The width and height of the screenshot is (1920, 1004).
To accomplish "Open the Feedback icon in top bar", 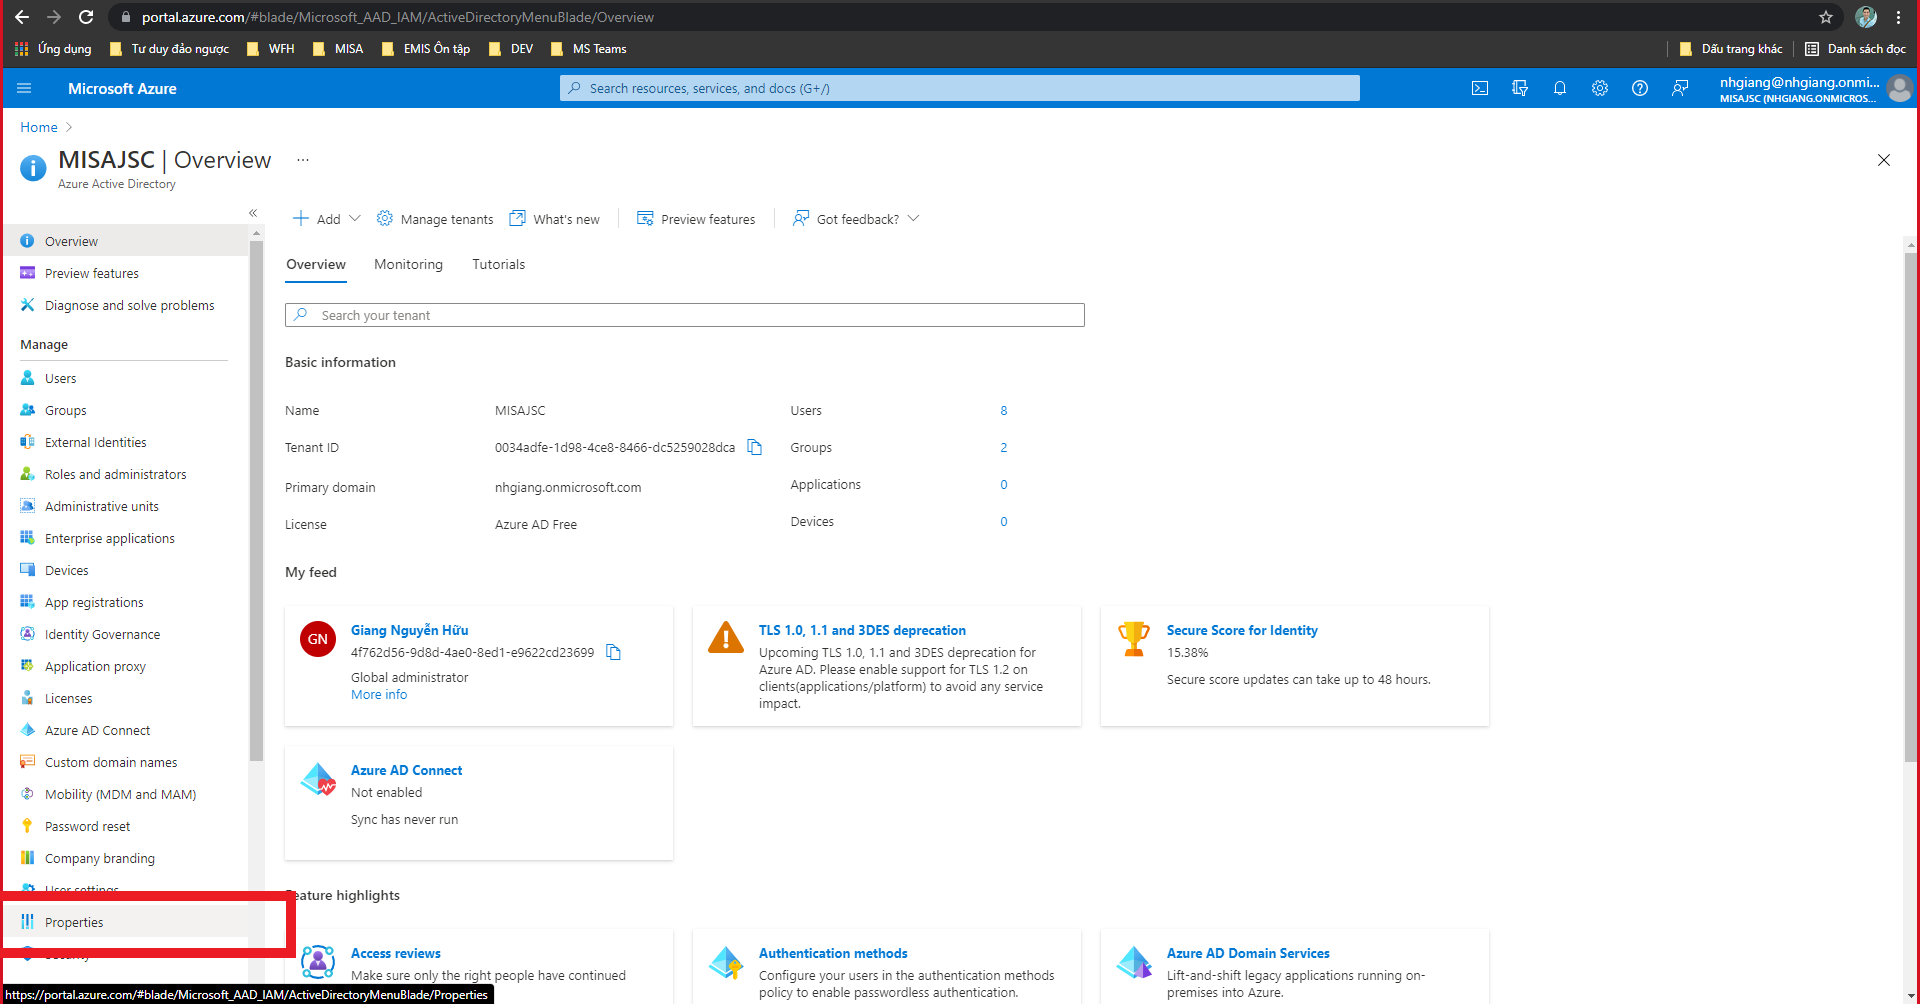I will [1680, 88].
